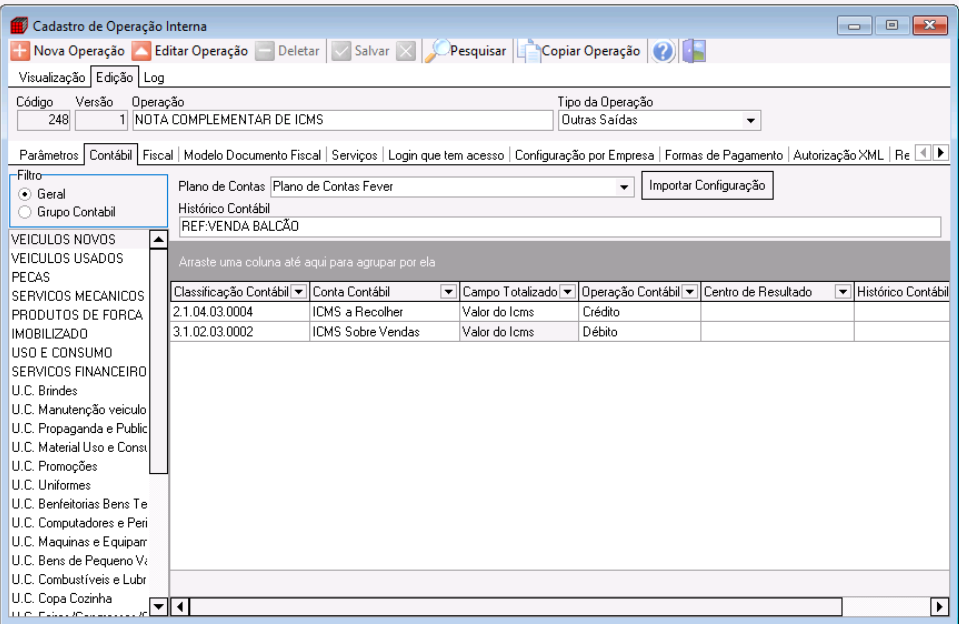Switch to the Visualização tab
Image resolution: width=959 pixels, height=624 pixels.
coord(52,78)
